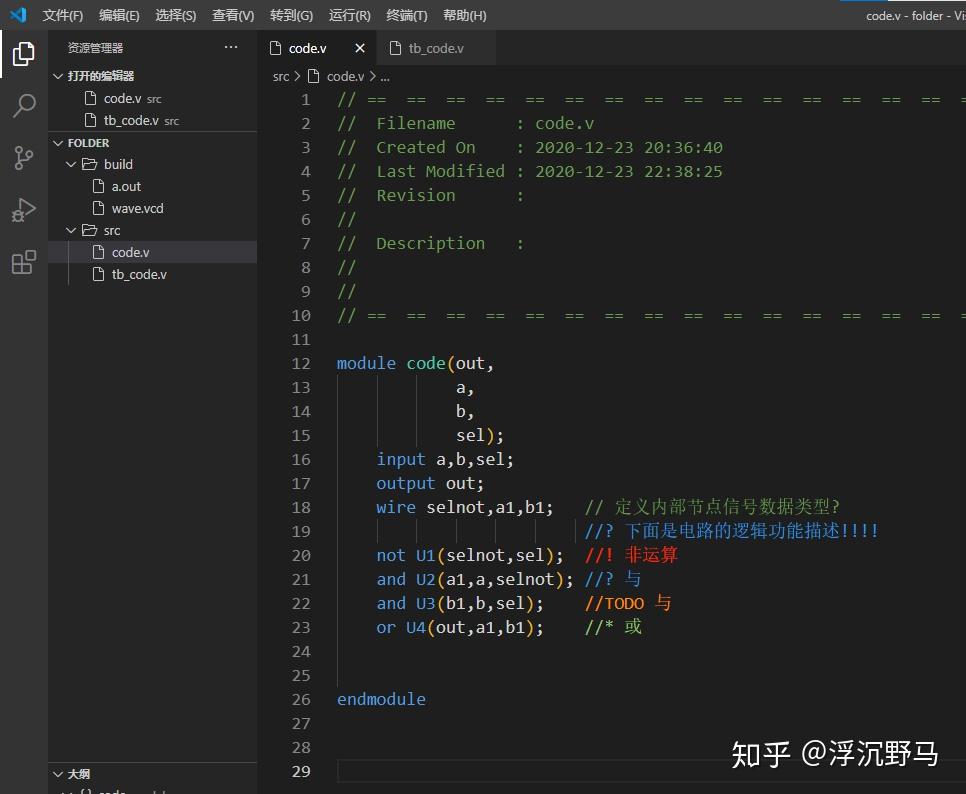Open the 终端 menu

[x=404, y=15]
